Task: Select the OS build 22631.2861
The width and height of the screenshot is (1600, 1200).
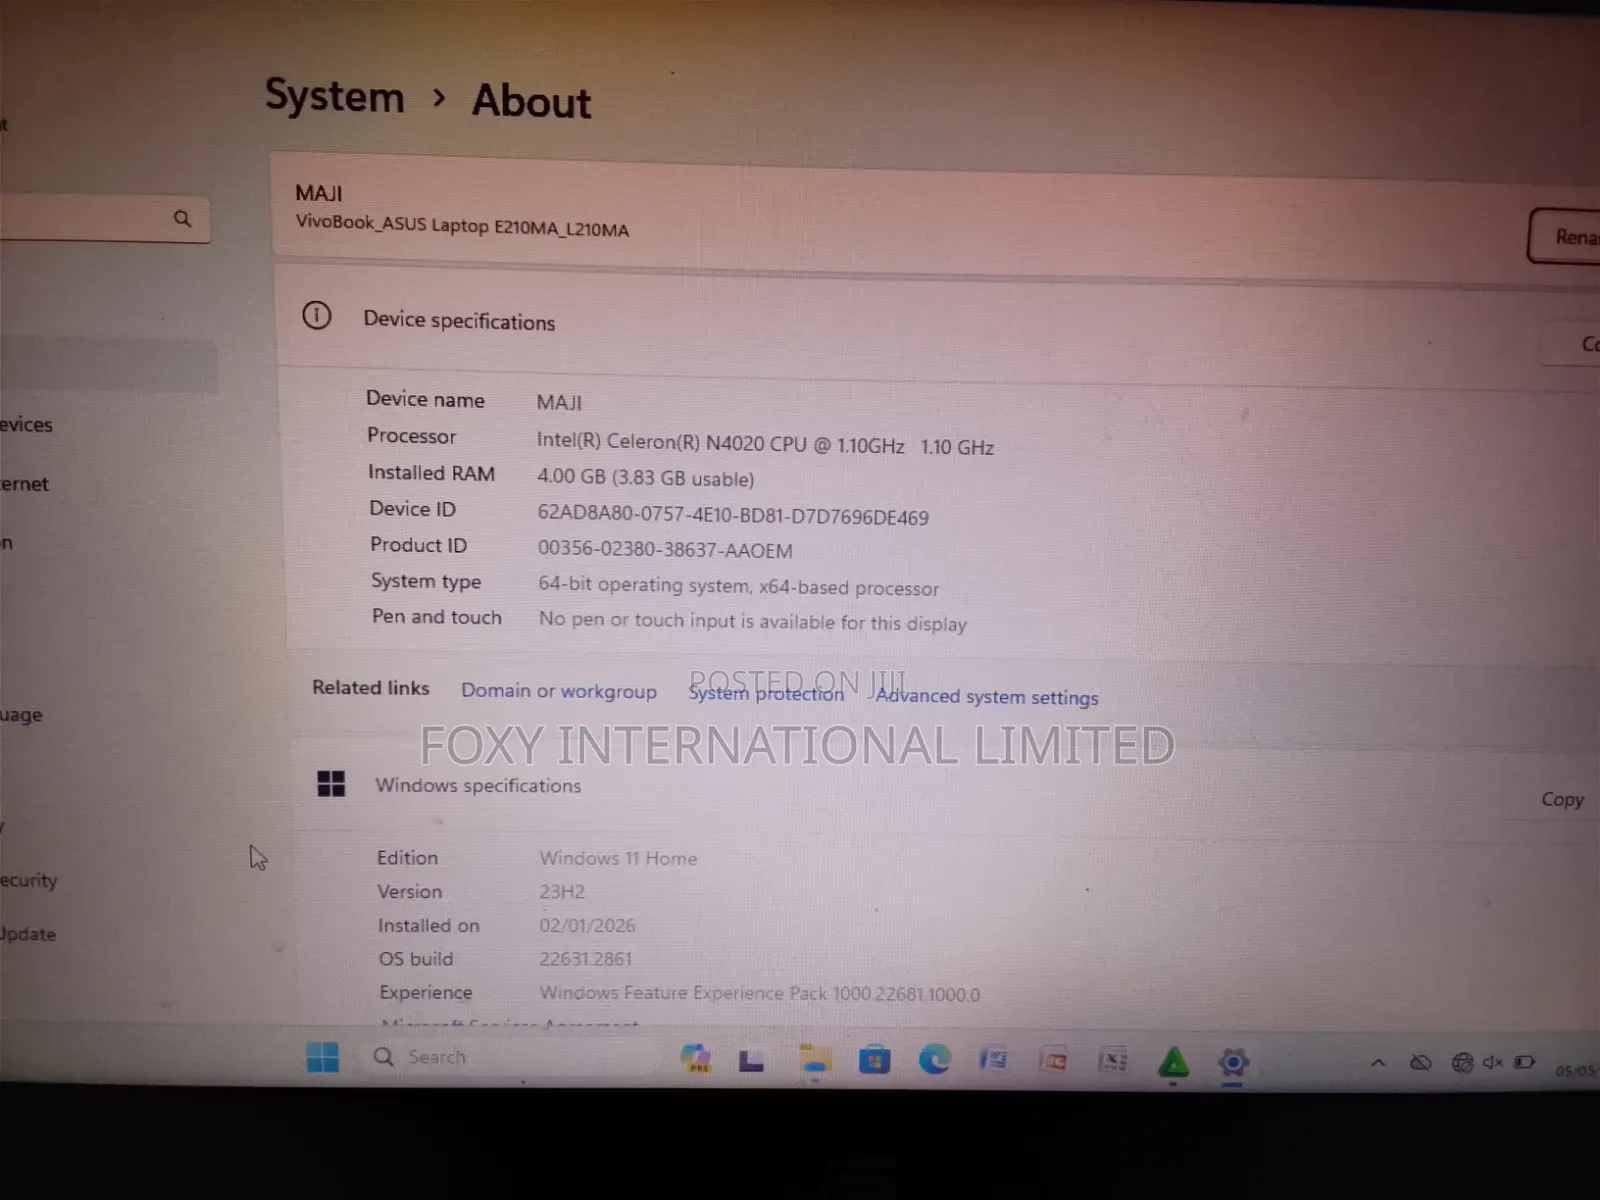Action: coord(585,959)
